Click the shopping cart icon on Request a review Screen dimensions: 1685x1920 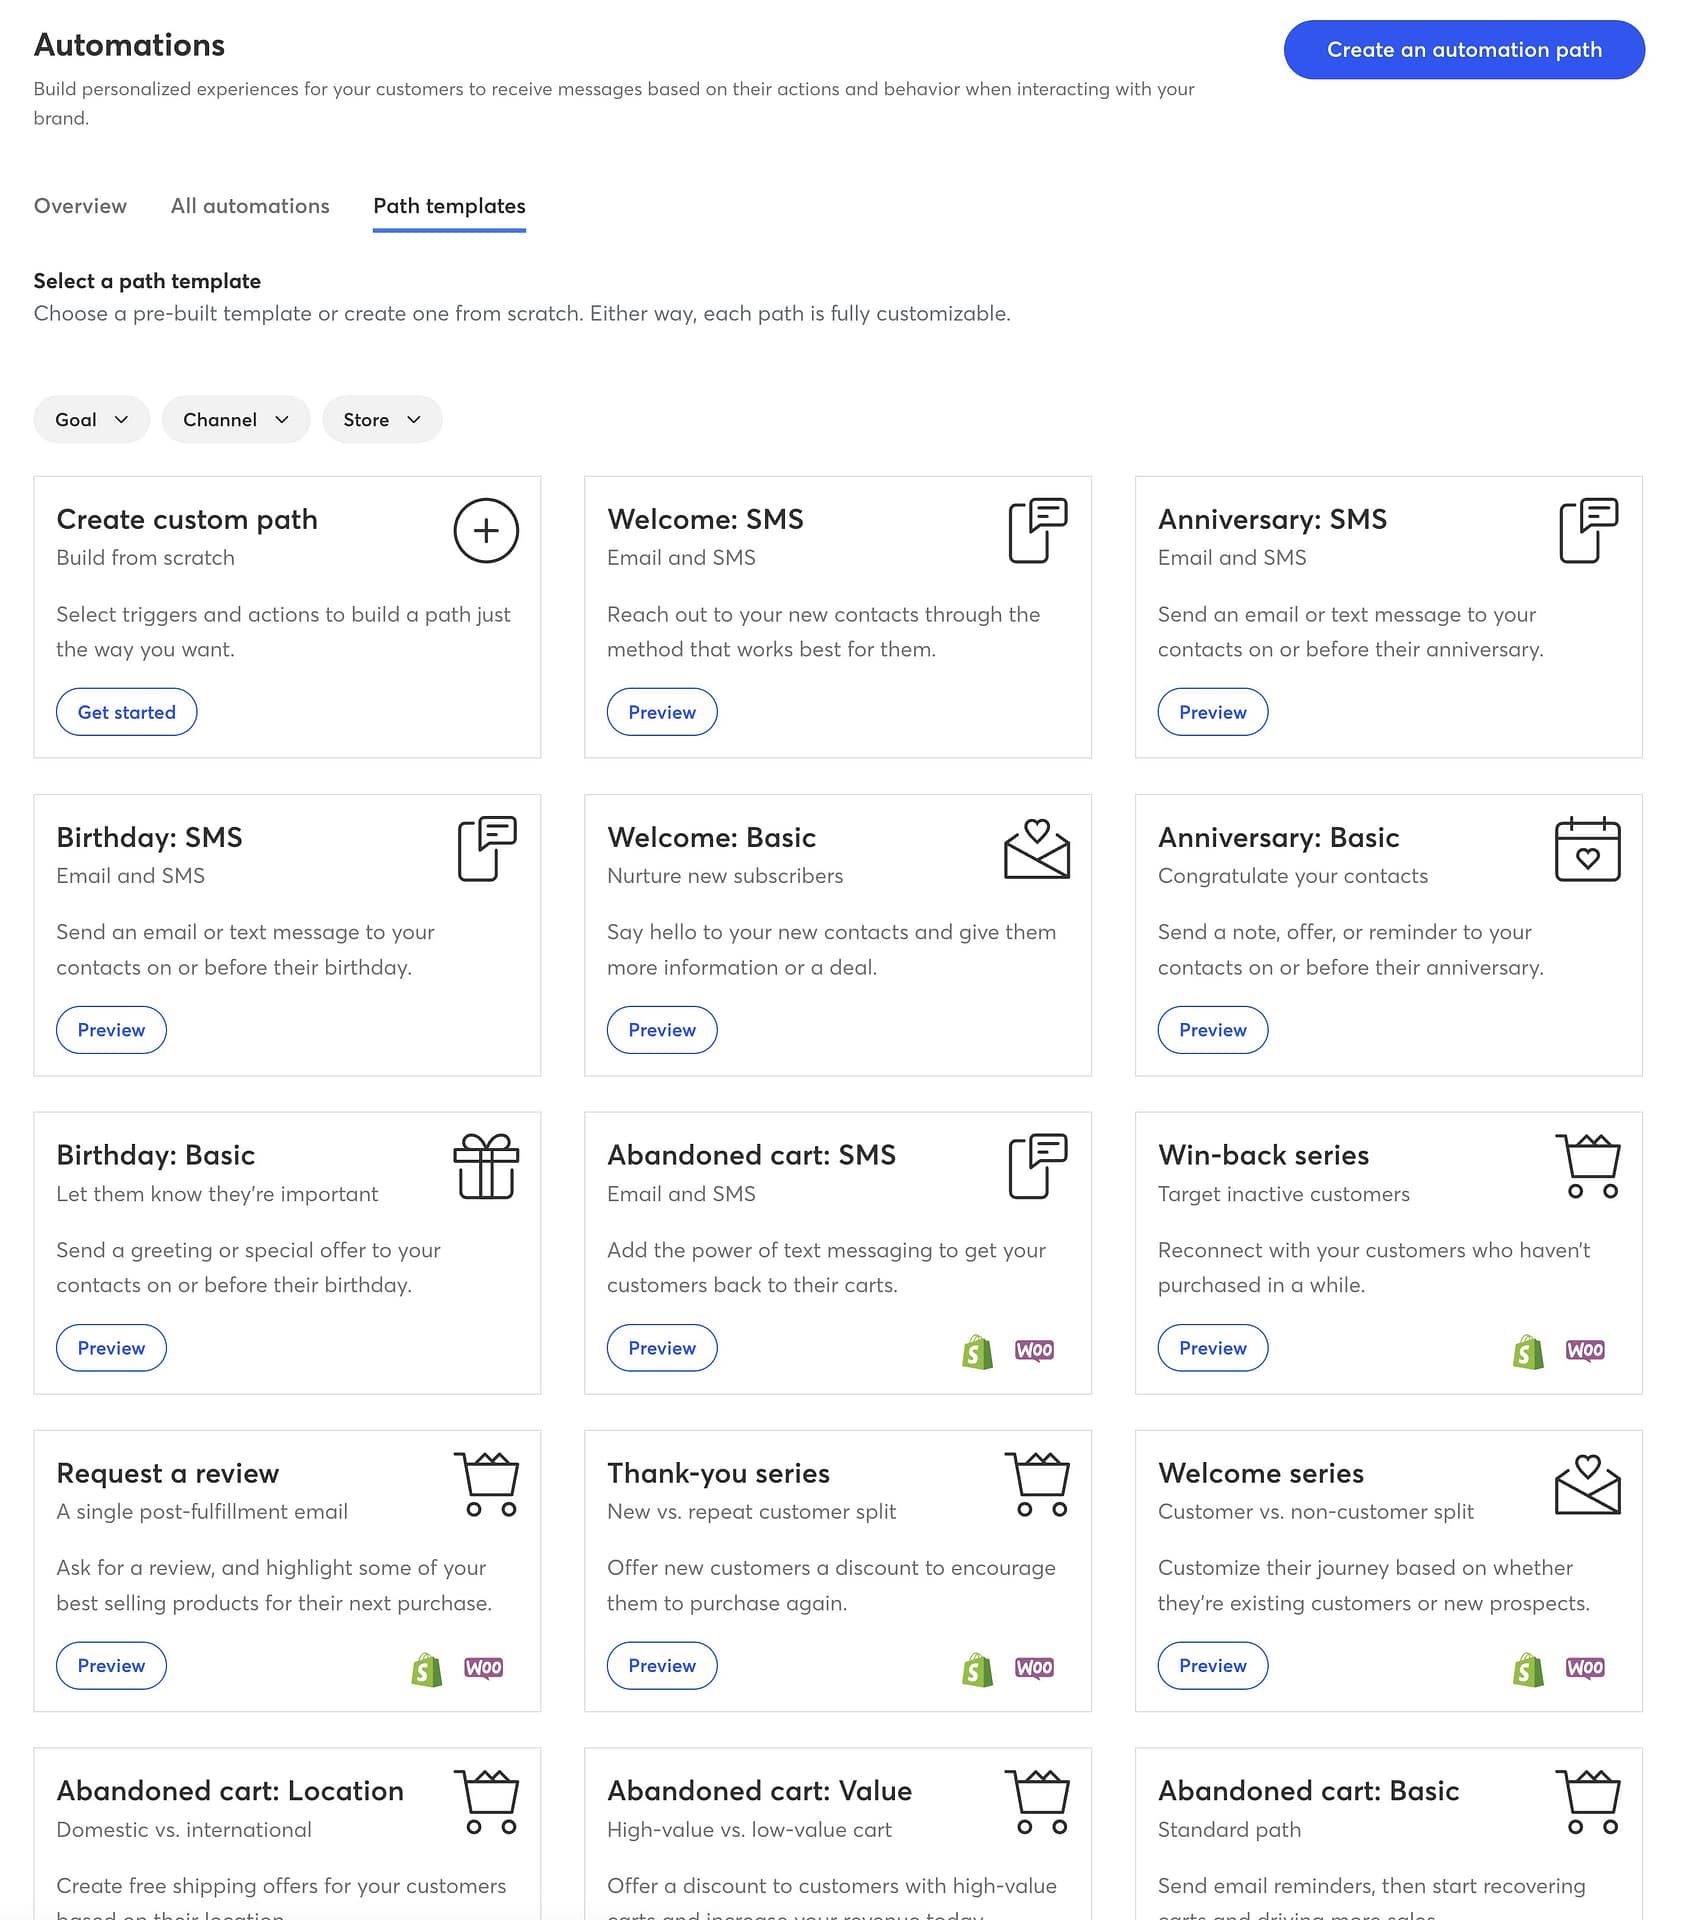[x=486, y=1487]
